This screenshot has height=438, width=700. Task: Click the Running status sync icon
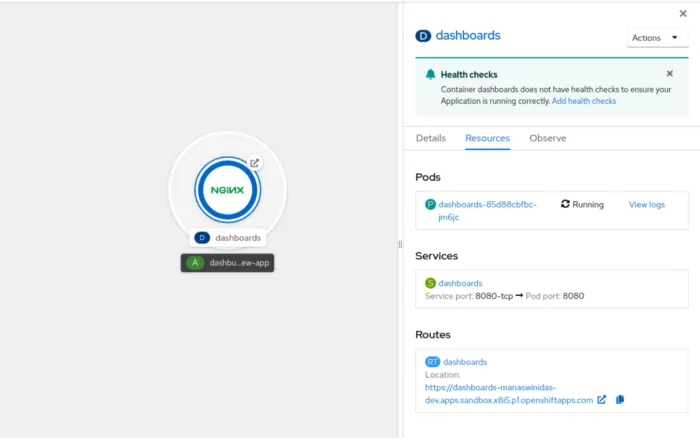click(x=565, y=204)
